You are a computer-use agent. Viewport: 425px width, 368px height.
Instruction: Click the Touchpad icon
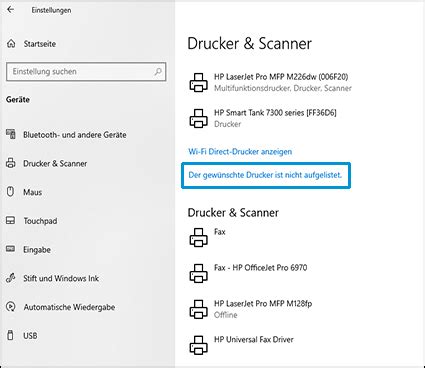(11, 220)
